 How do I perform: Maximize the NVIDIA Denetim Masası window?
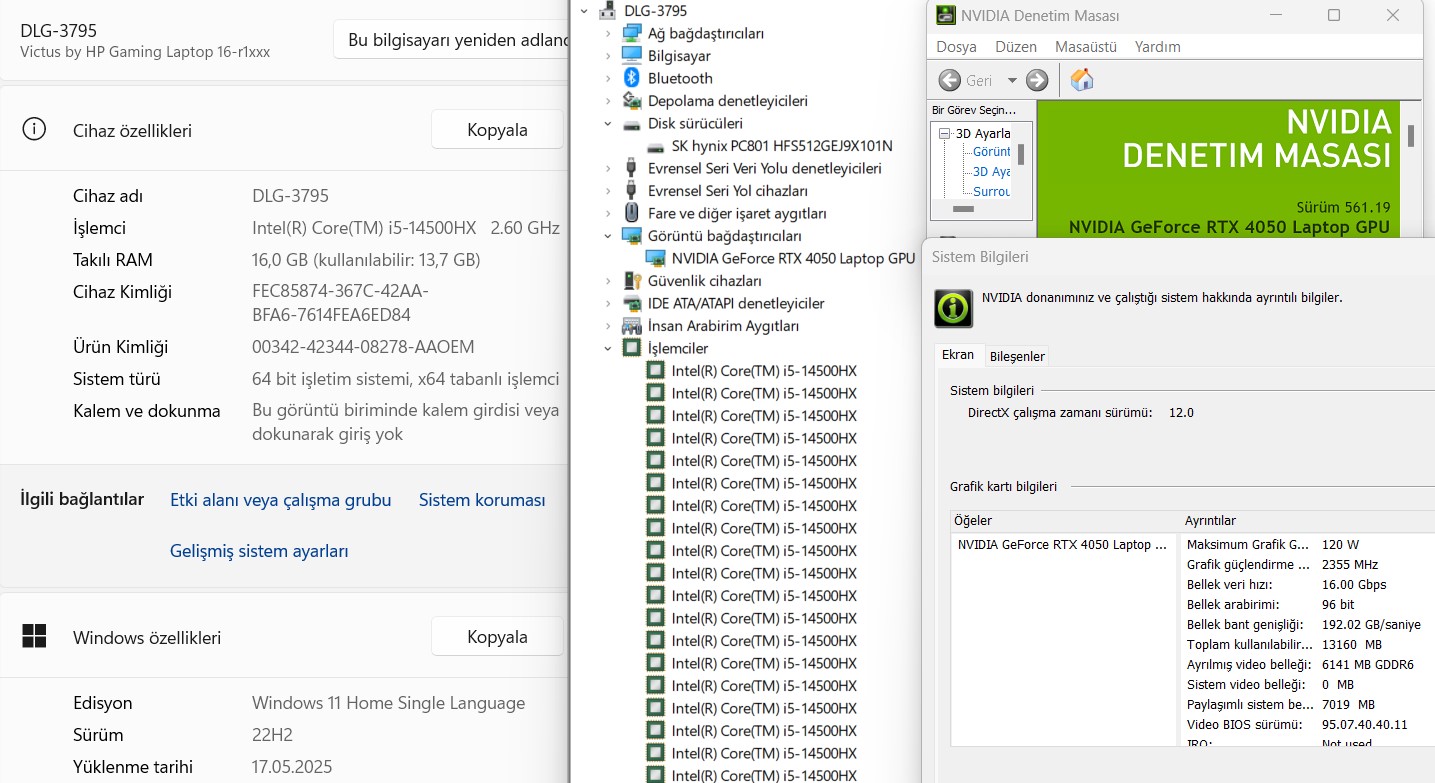coord(1334,15)
